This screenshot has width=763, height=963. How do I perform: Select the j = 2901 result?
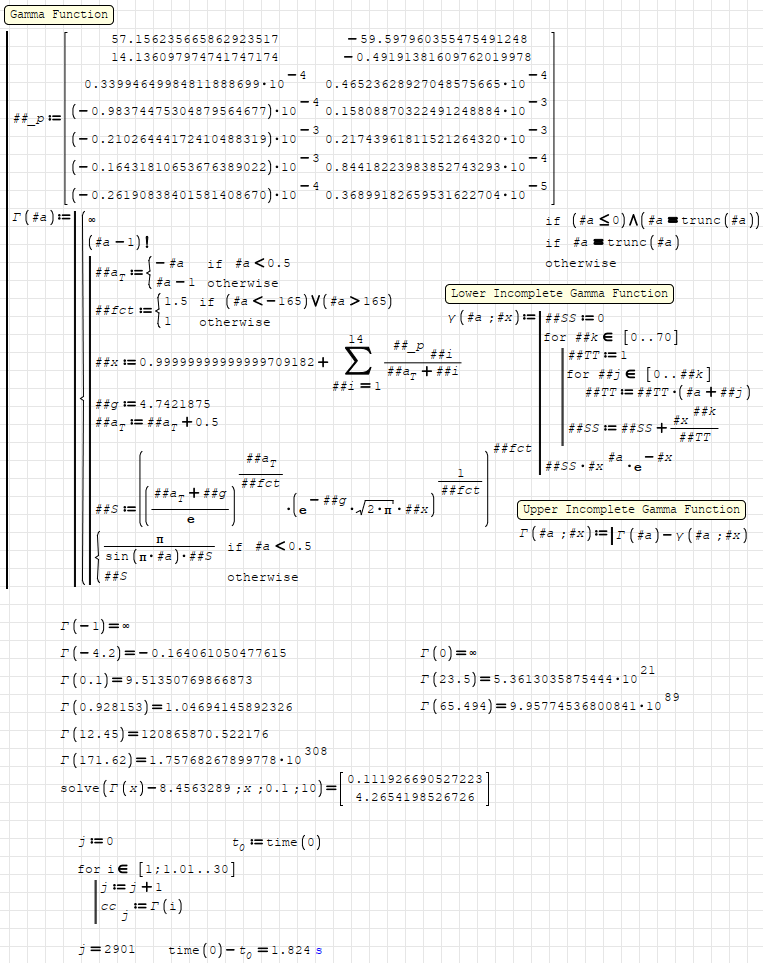tap(106, 948)
